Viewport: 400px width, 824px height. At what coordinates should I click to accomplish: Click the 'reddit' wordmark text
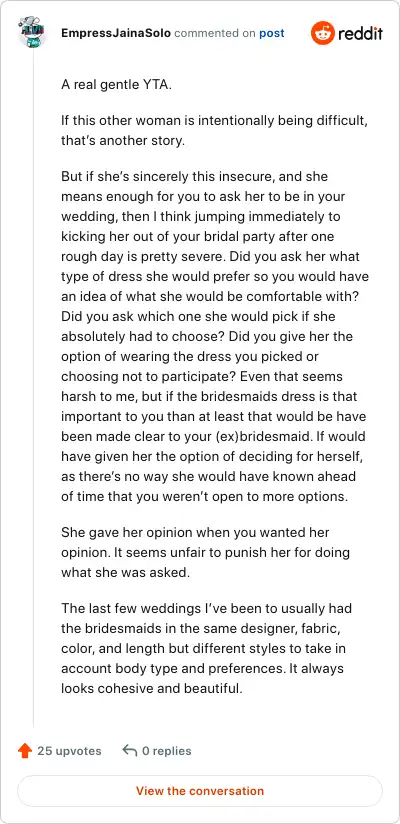[x=361, y=34]
